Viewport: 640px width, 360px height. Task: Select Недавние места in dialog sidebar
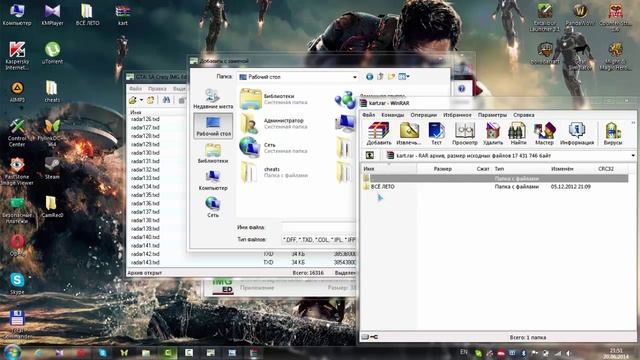tap(213, 98)
